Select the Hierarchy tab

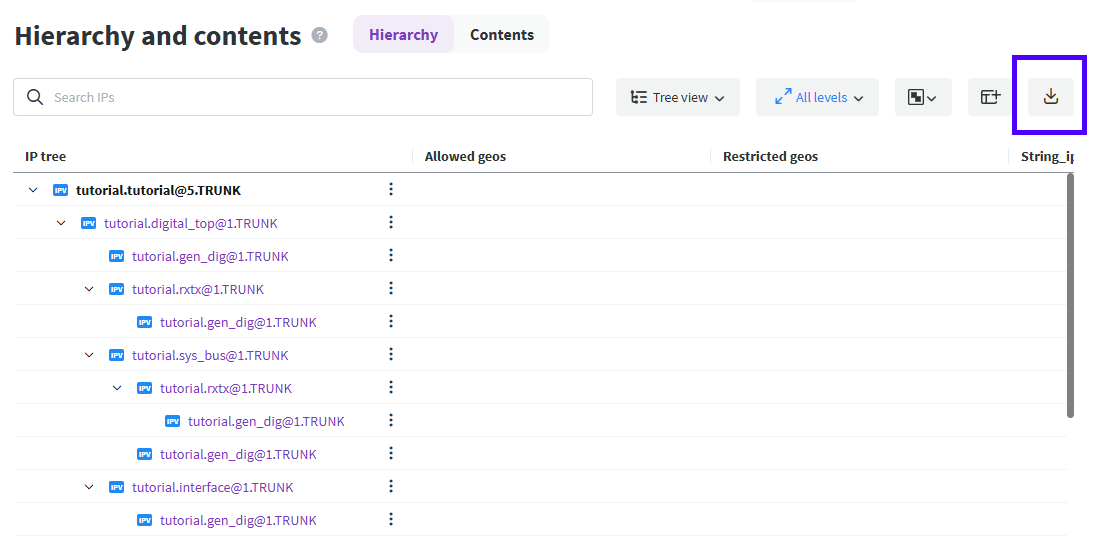click(403, 35)
